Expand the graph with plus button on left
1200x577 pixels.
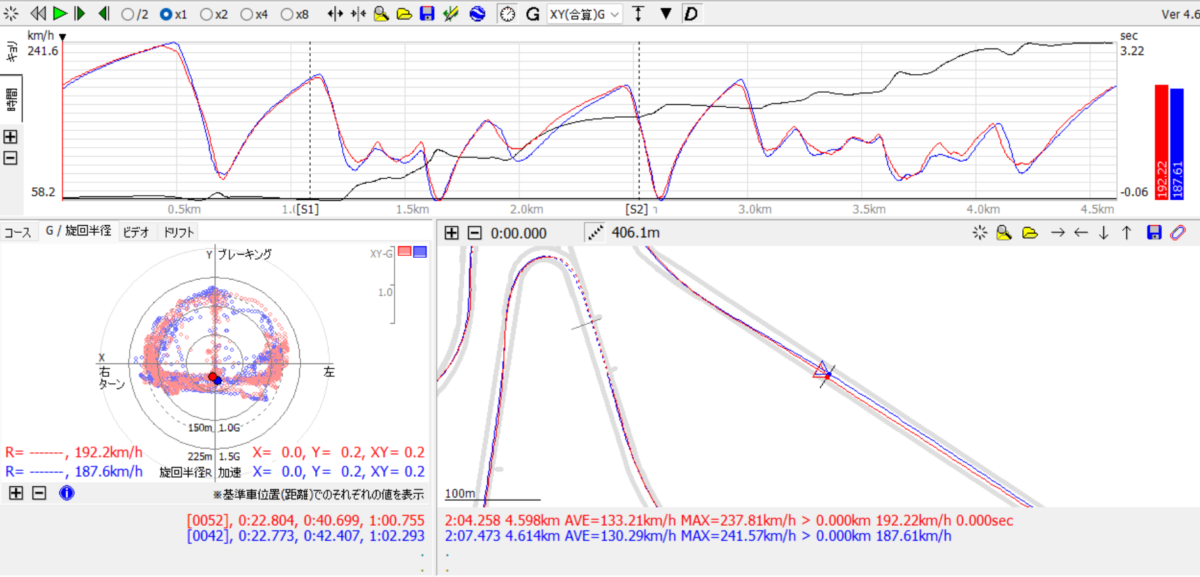pos(11,137)
